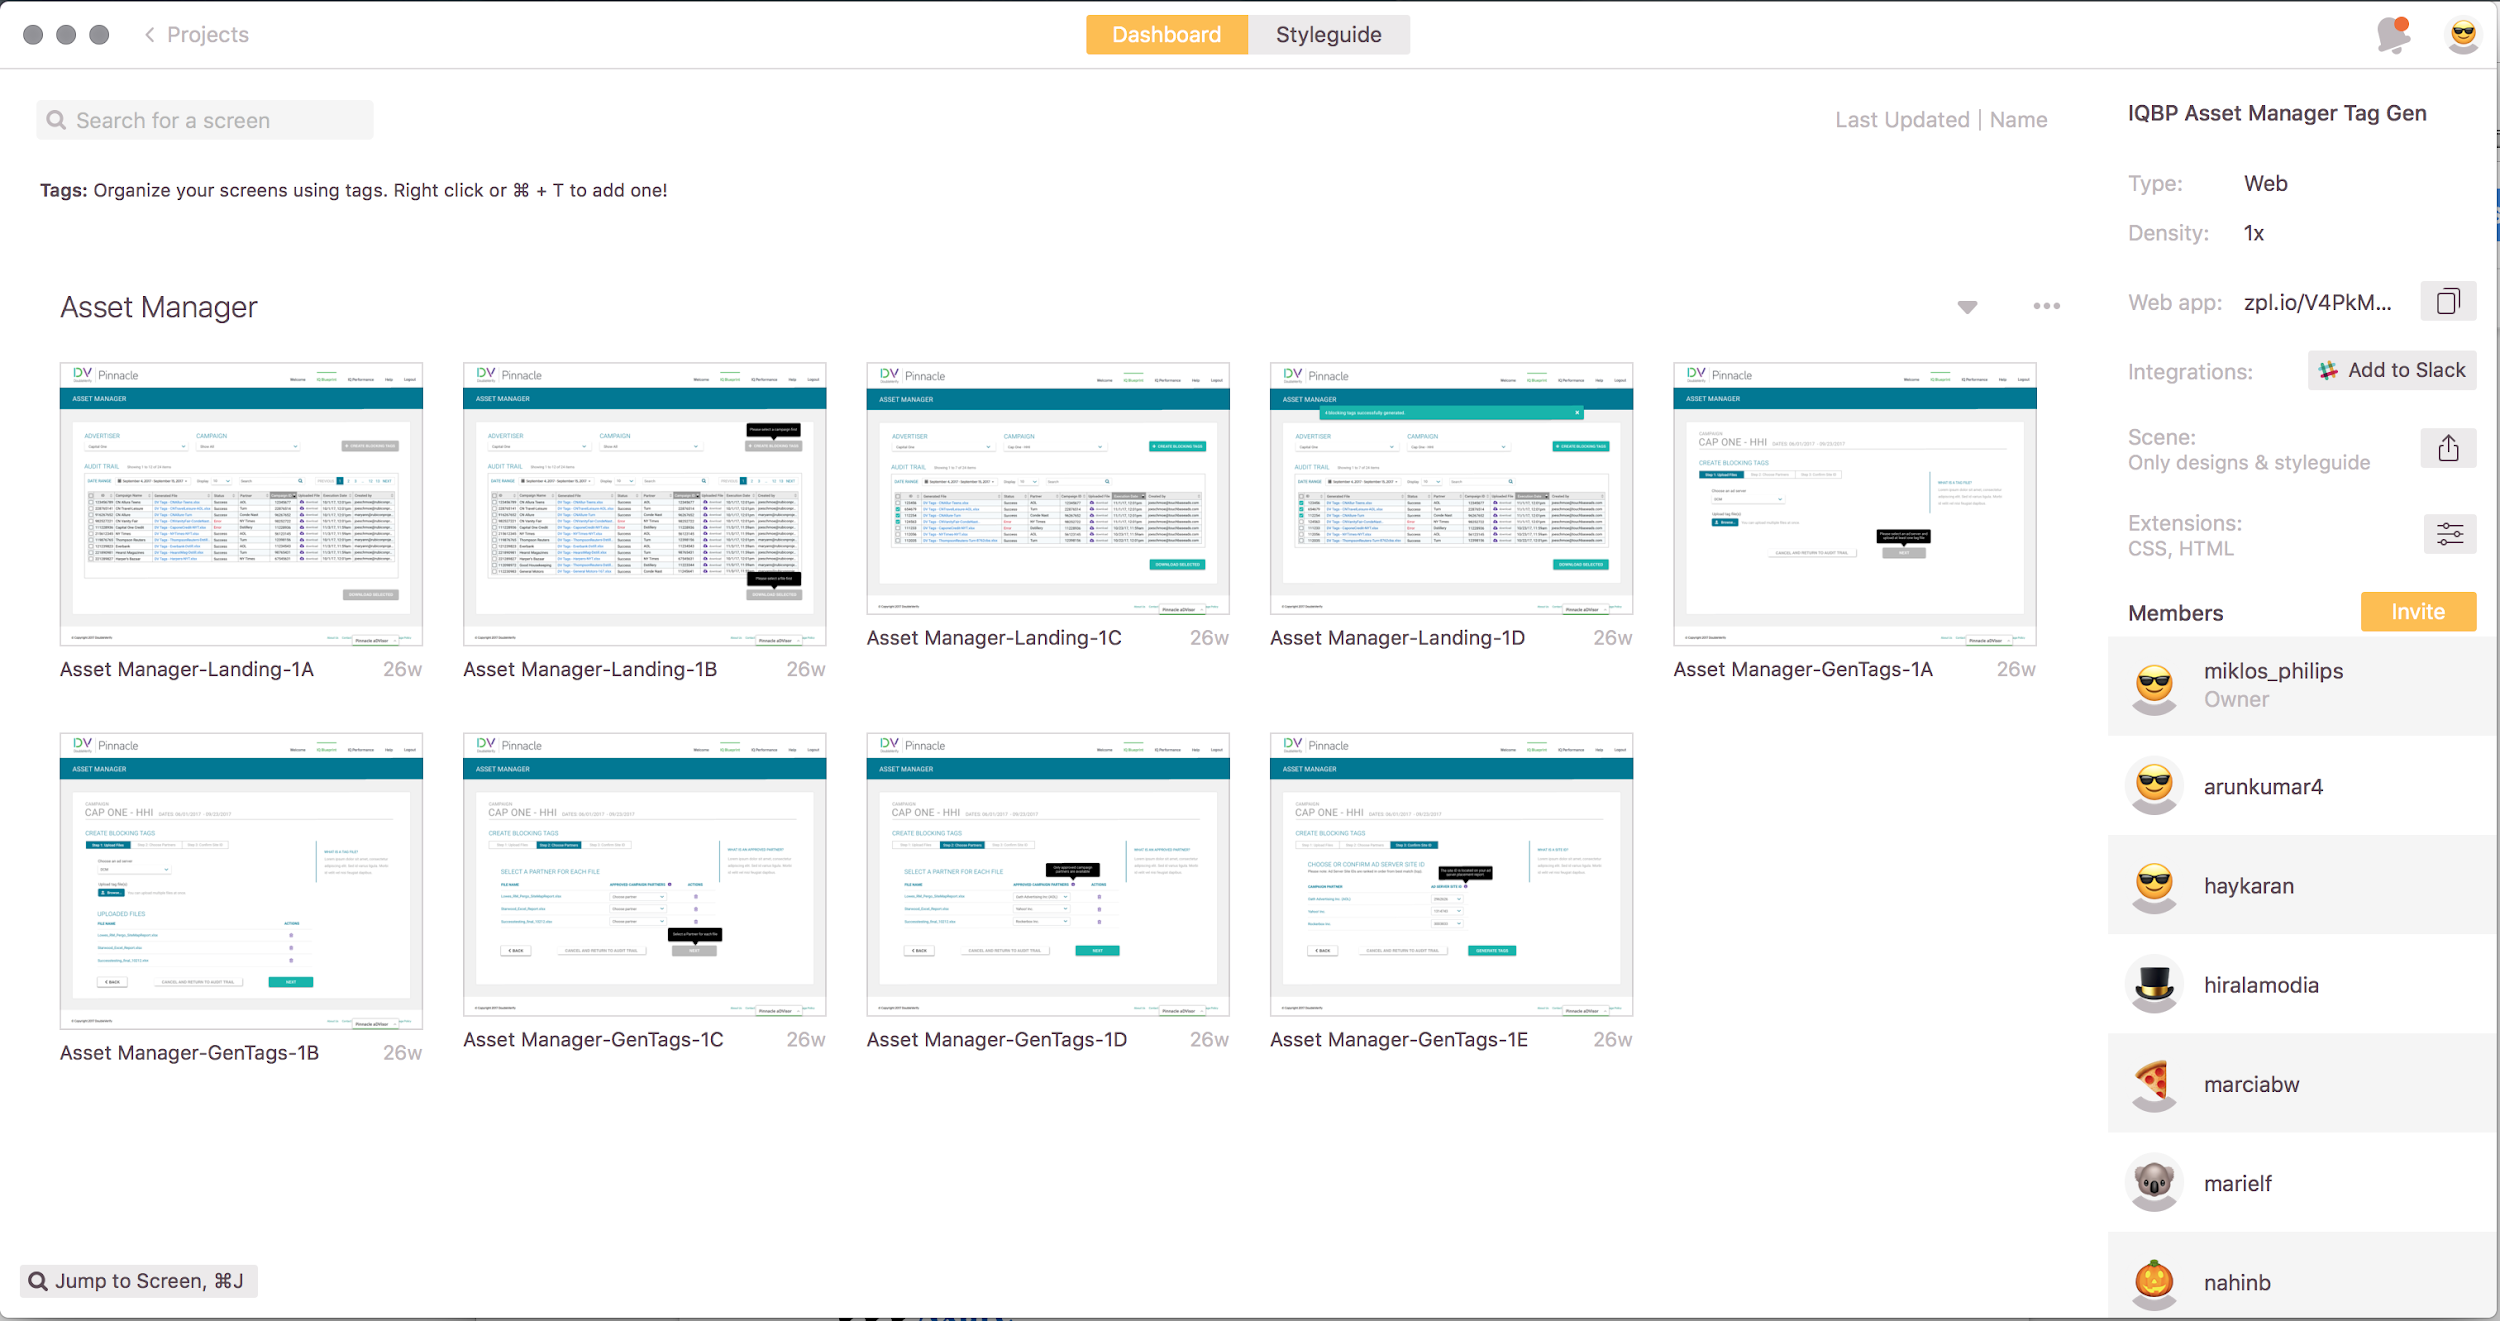Select member name arunkumar4
Image resolution: width=2500 pixels, height=1321 pixels.
coord(2263,787)
